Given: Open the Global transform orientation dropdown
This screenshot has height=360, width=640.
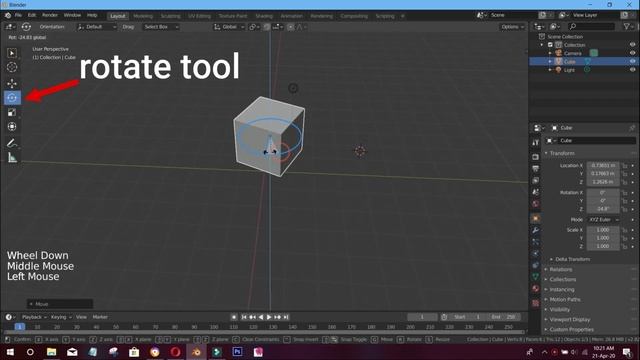Looking at the screenshot, I should coord(229,27).
